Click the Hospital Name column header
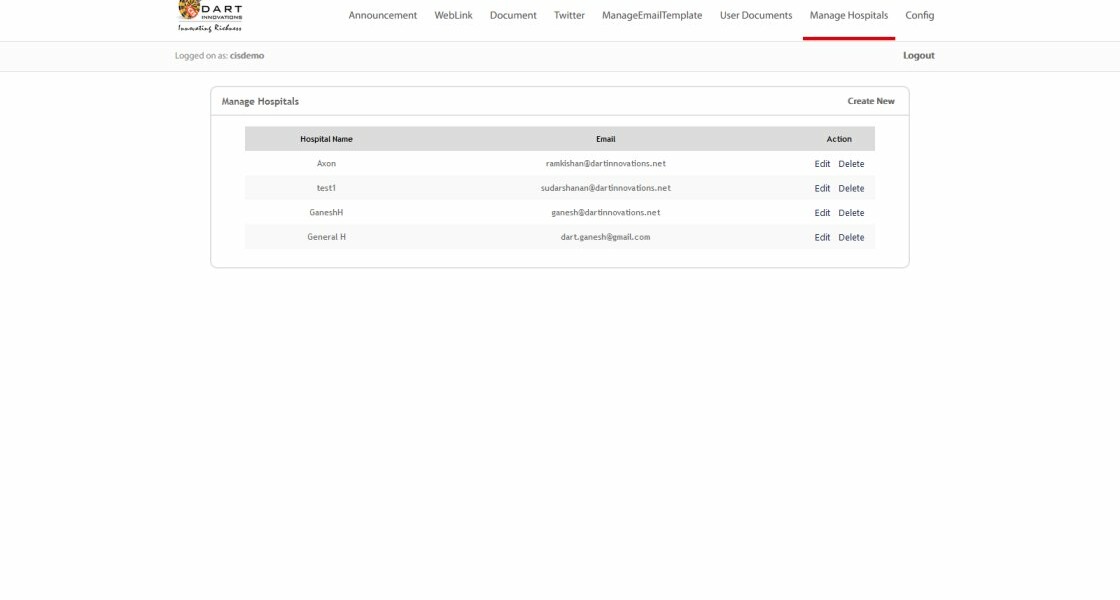Viewport: 1120px width, 600px height. coord(326,139)
